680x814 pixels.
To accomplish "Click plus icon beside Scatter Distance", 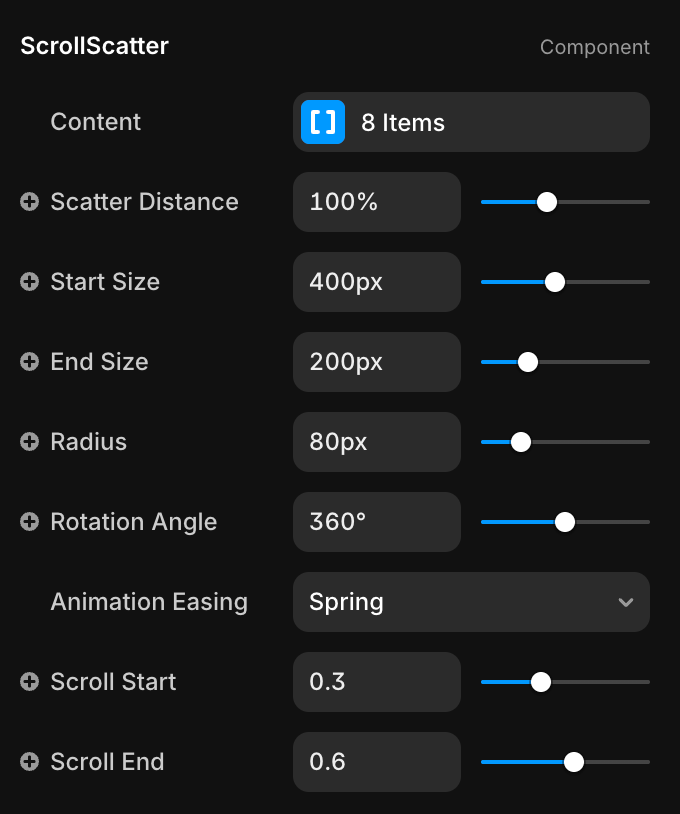I will click(x=30, y=202).
